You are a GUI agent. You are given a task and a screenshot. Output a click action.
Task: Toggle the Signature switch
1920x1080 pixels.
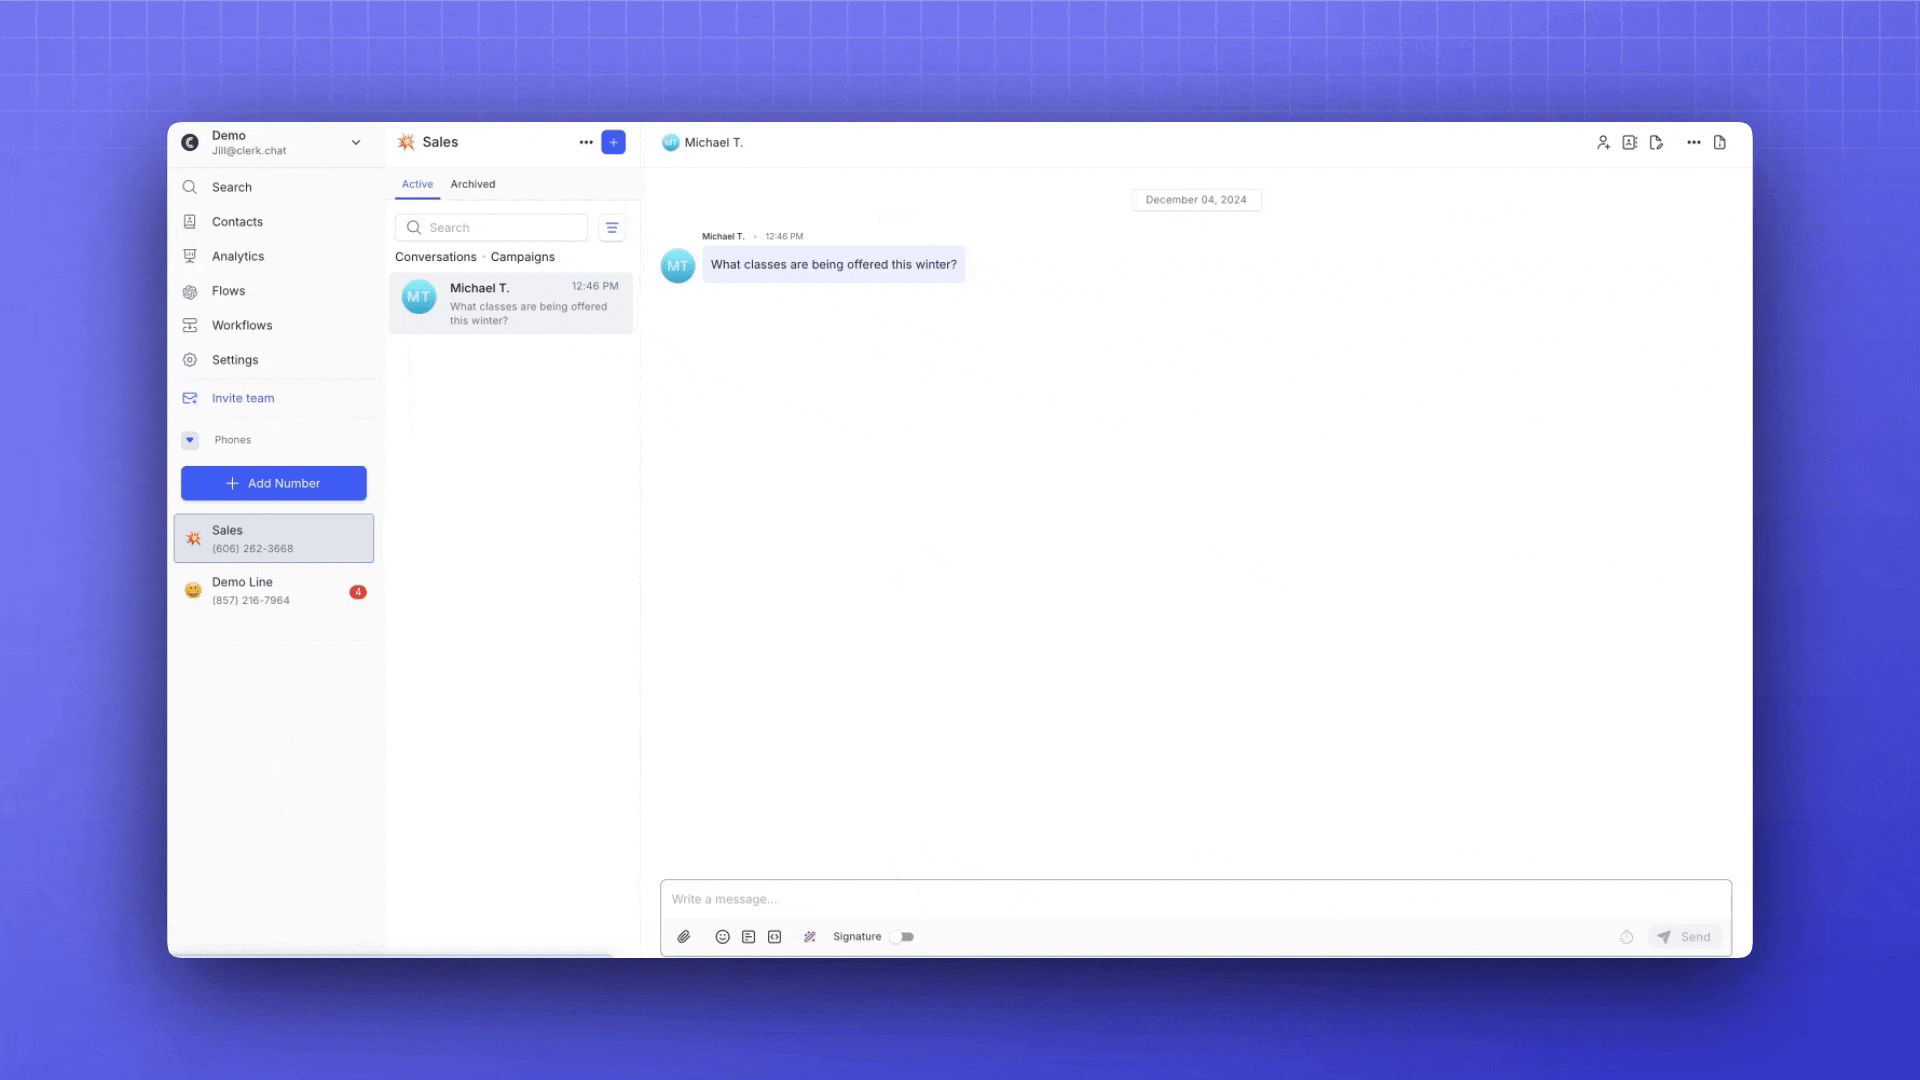(903, 937)
